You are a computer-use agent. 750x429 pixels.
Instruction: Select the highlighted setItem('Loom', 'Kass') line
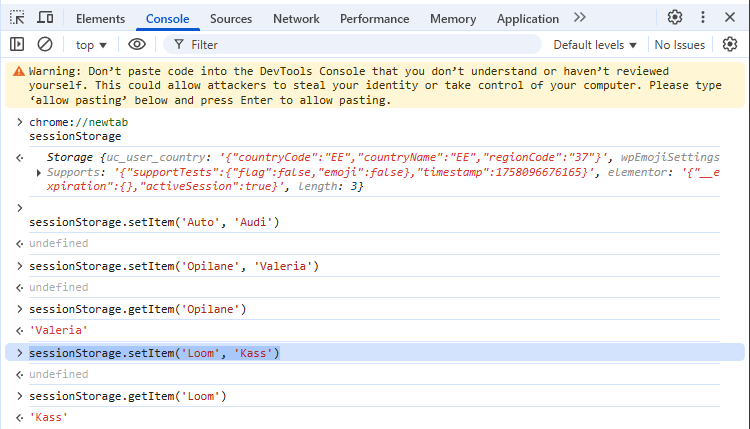tap(154, 353)
